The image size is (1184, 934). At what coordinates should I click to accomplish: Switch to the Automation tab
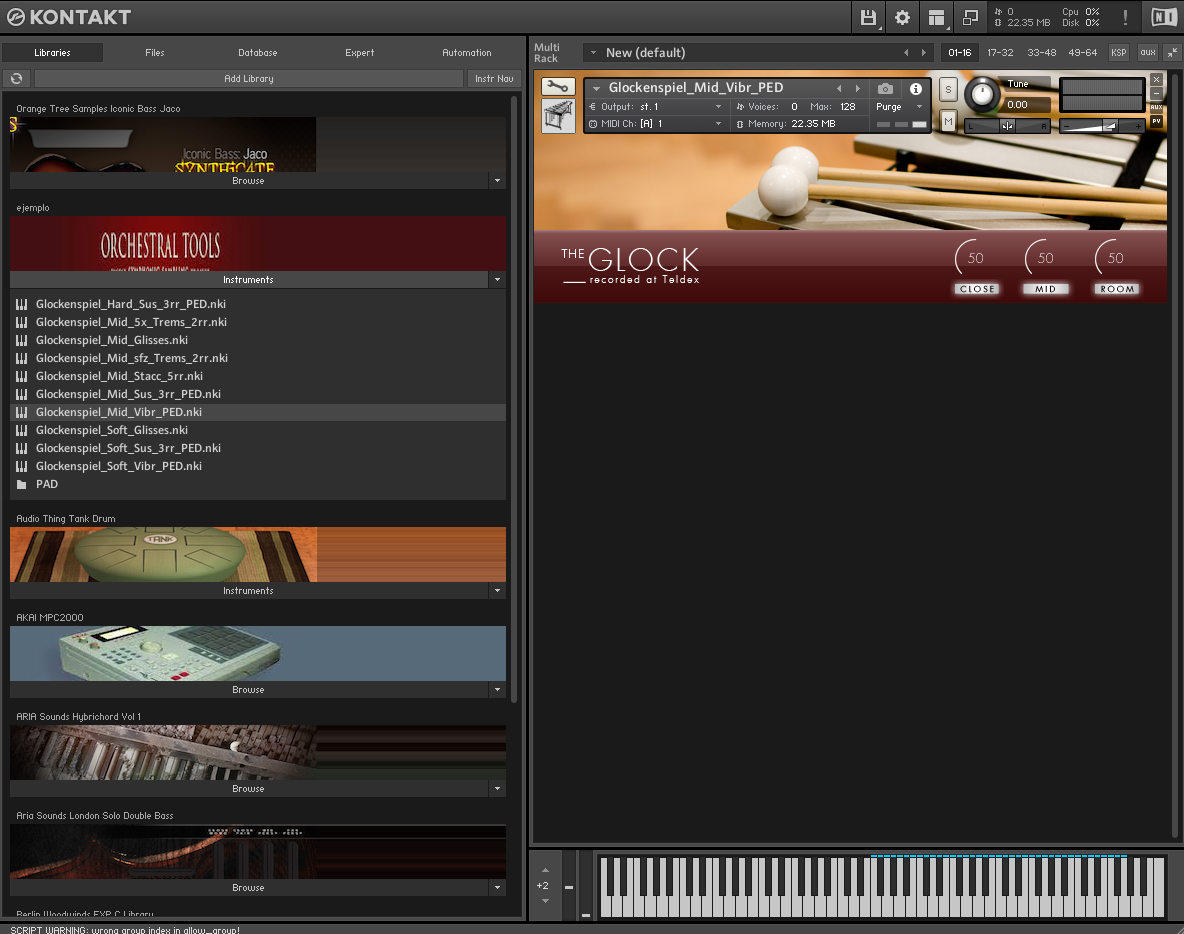(467, 53)
